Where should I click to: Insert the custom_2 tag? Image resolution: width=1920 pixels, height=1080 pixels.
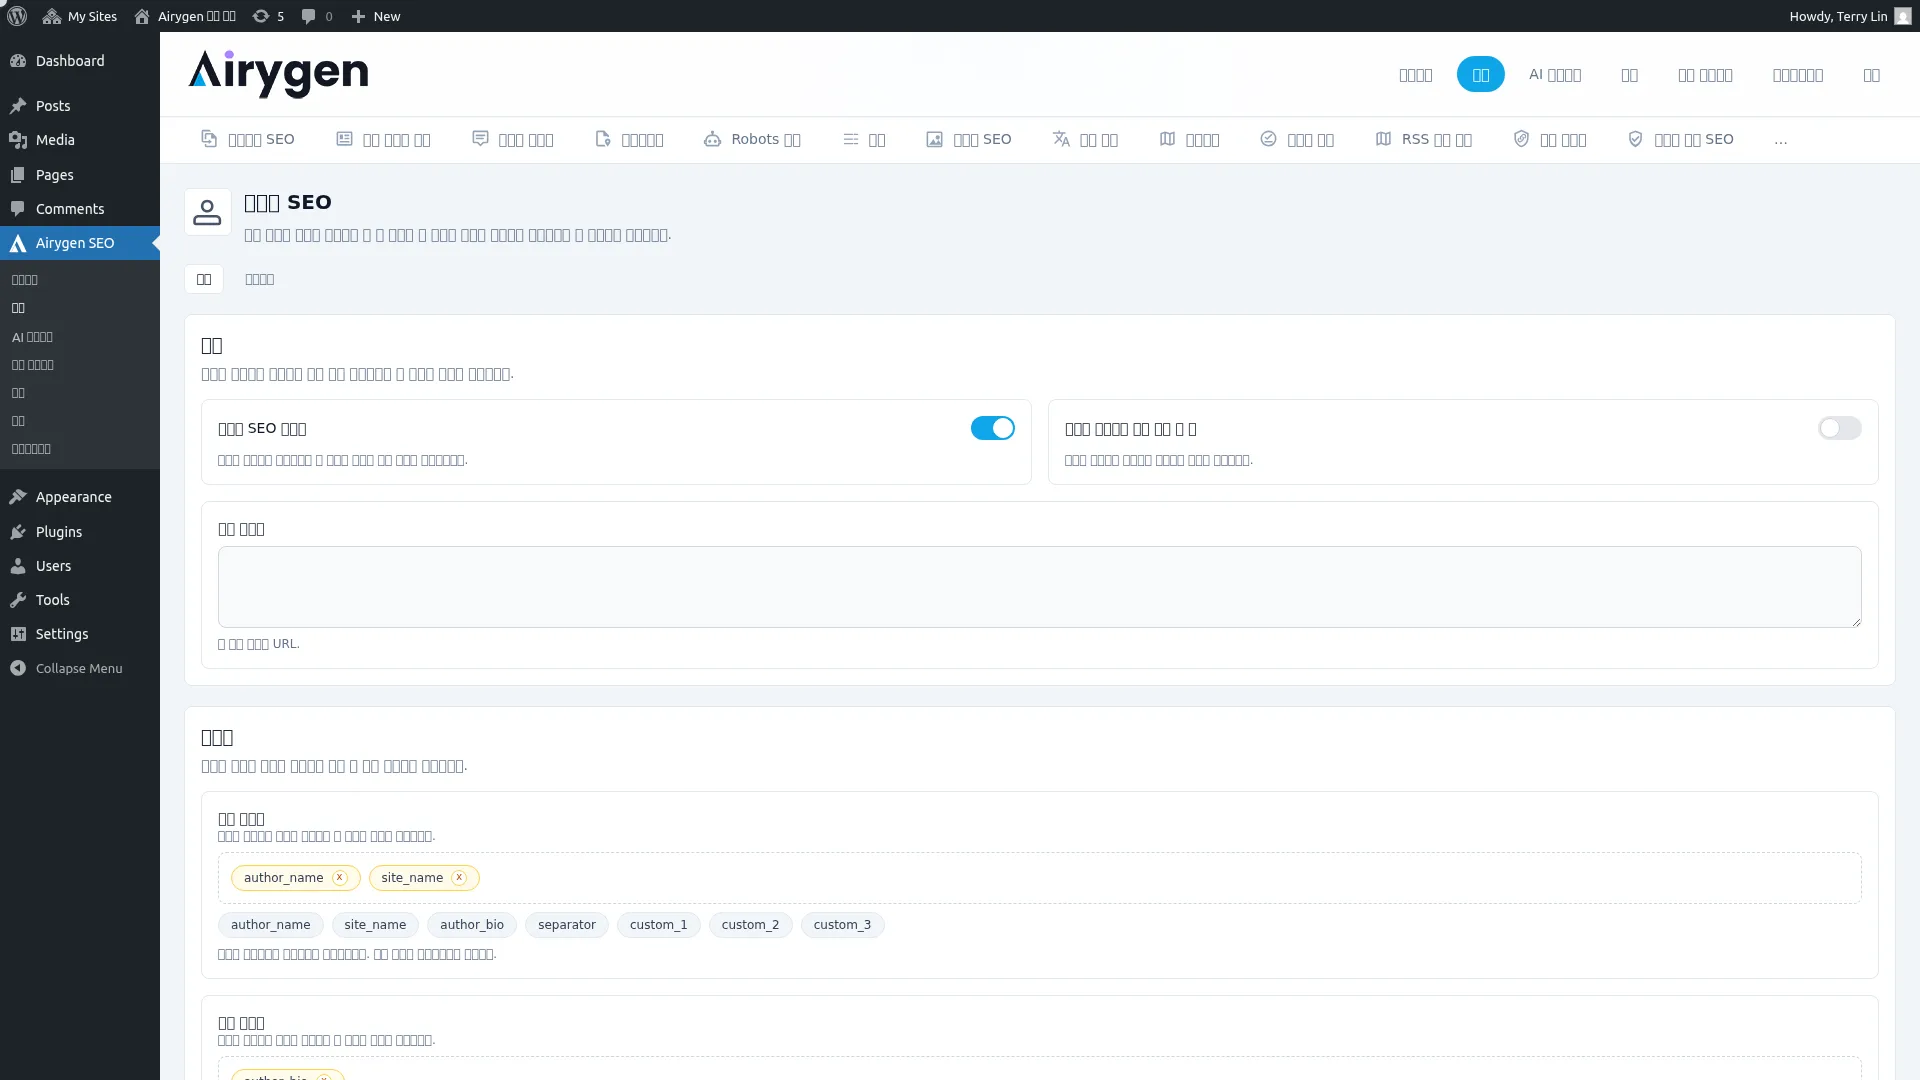coord(750,925)
